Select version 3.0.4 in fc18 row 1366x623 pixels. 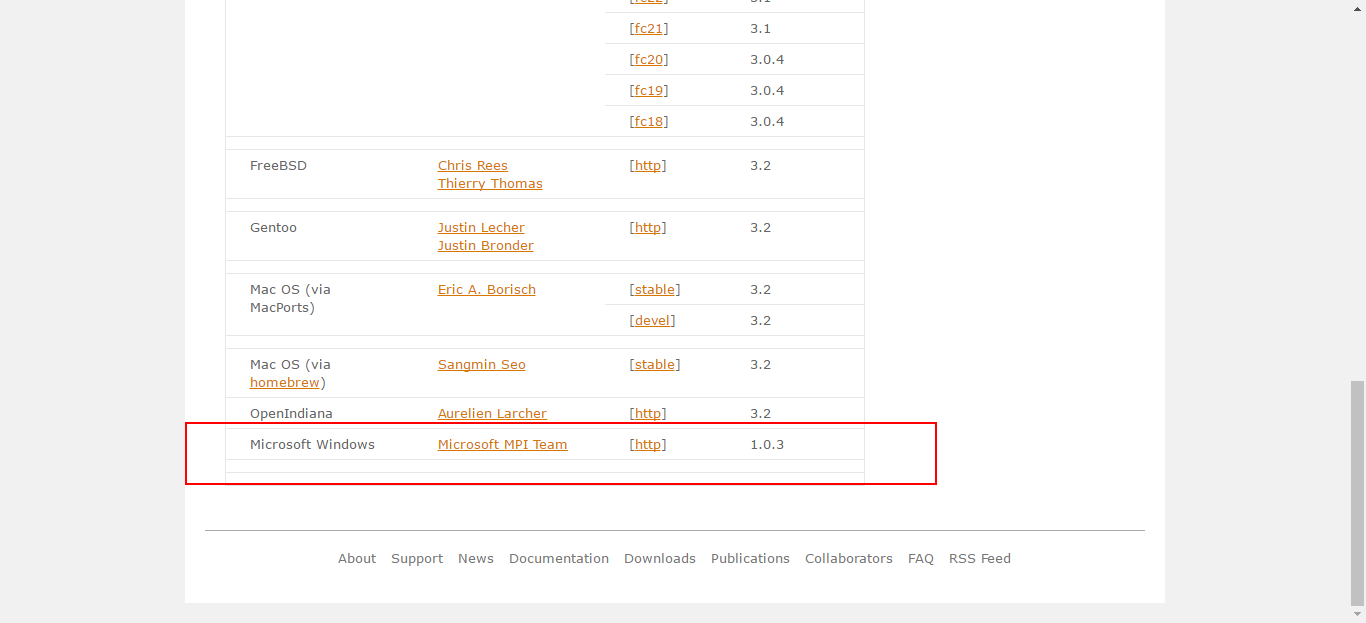[x=767, y=121]
